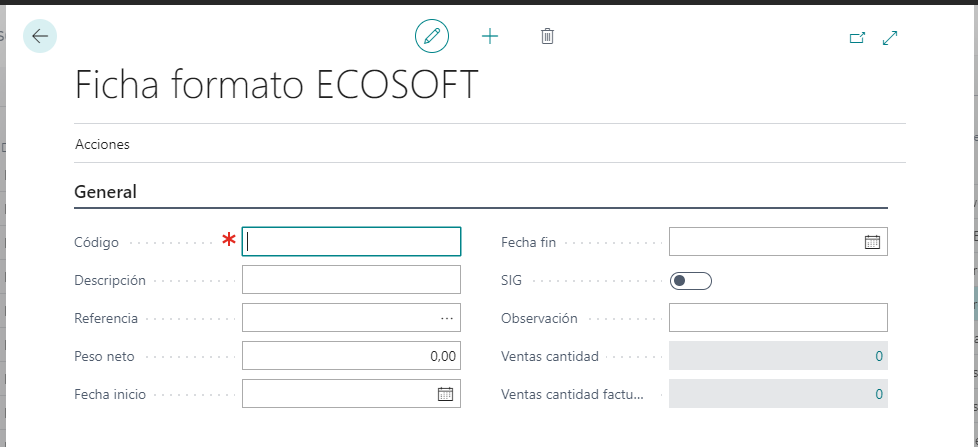
Task: Click the Peso neto label
Action: click(104, 357)
